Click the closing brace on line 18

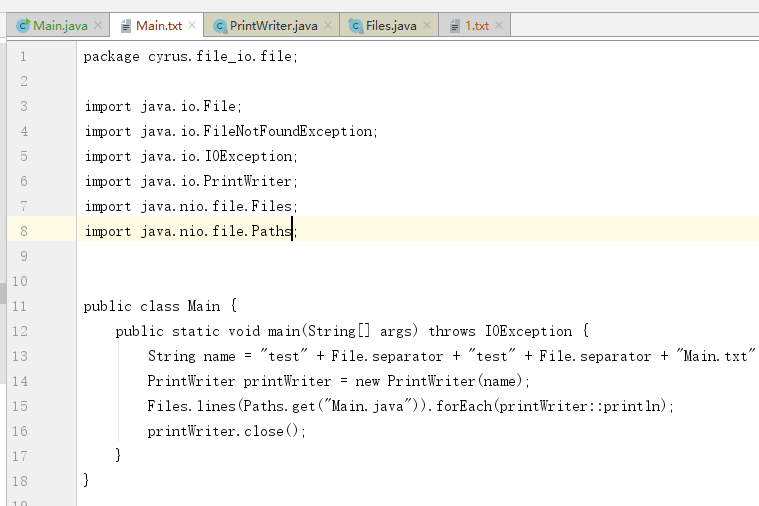[x=86, y=480]
